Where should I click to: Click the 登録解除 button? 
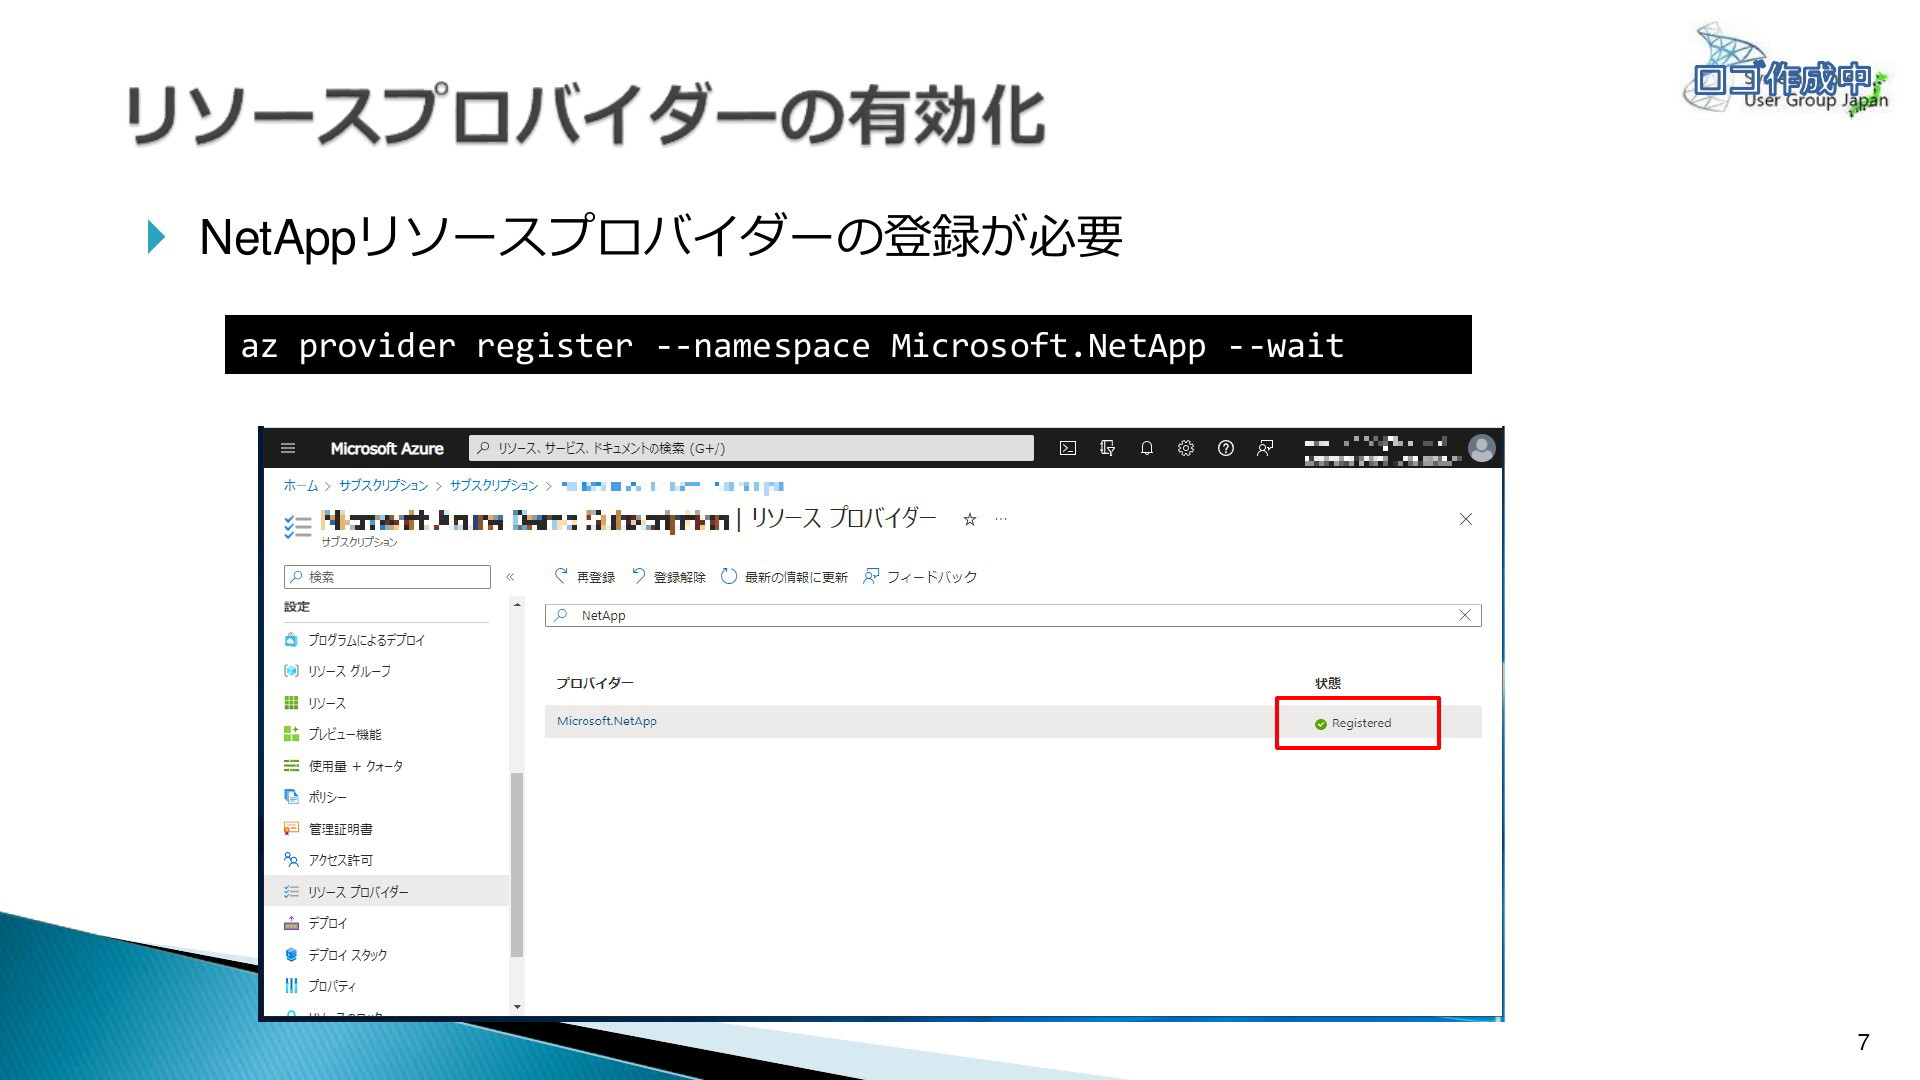[668, 577]
